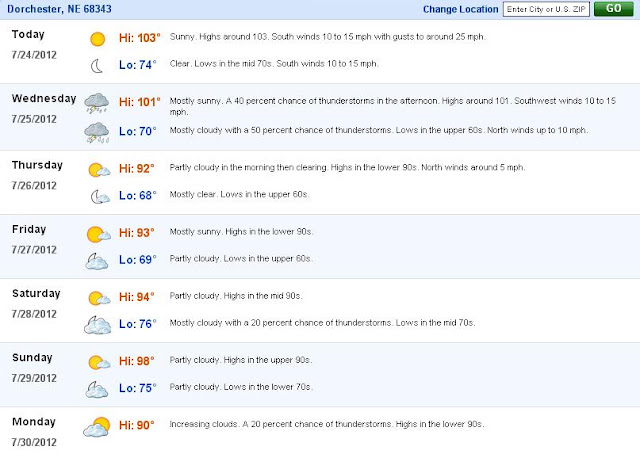Click 'Partly cloudy in the morning then clearing' text
The width and height of the screenshot is (640, 458).
pyautogui.click(x=347, y=167)
